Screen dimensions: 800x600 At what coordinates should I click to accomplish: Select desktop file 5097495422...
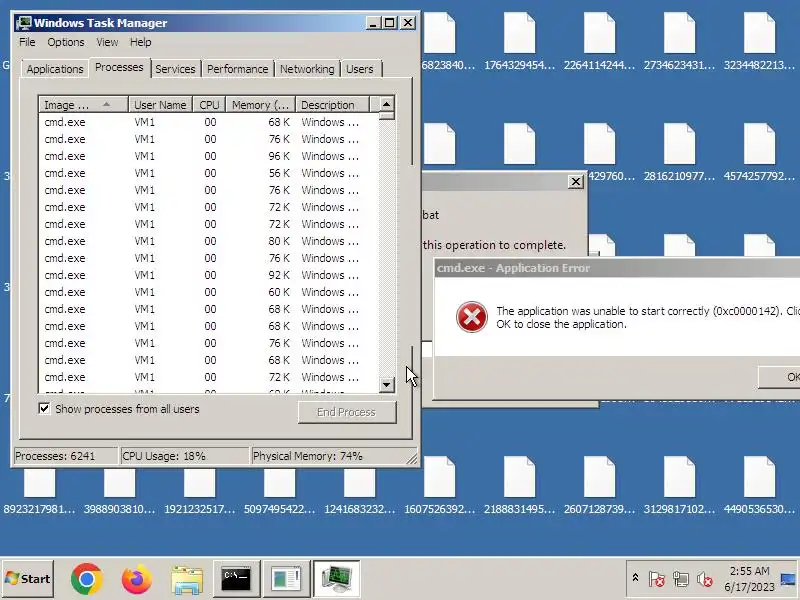[x=280, y=492]
